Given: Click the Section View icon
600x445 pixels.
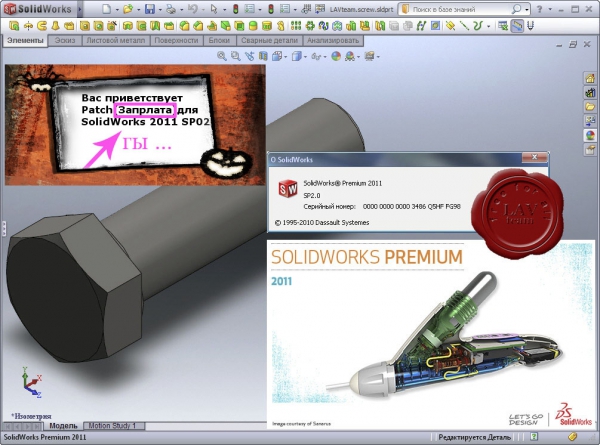Looking at the screenshot, I should 263,56.
